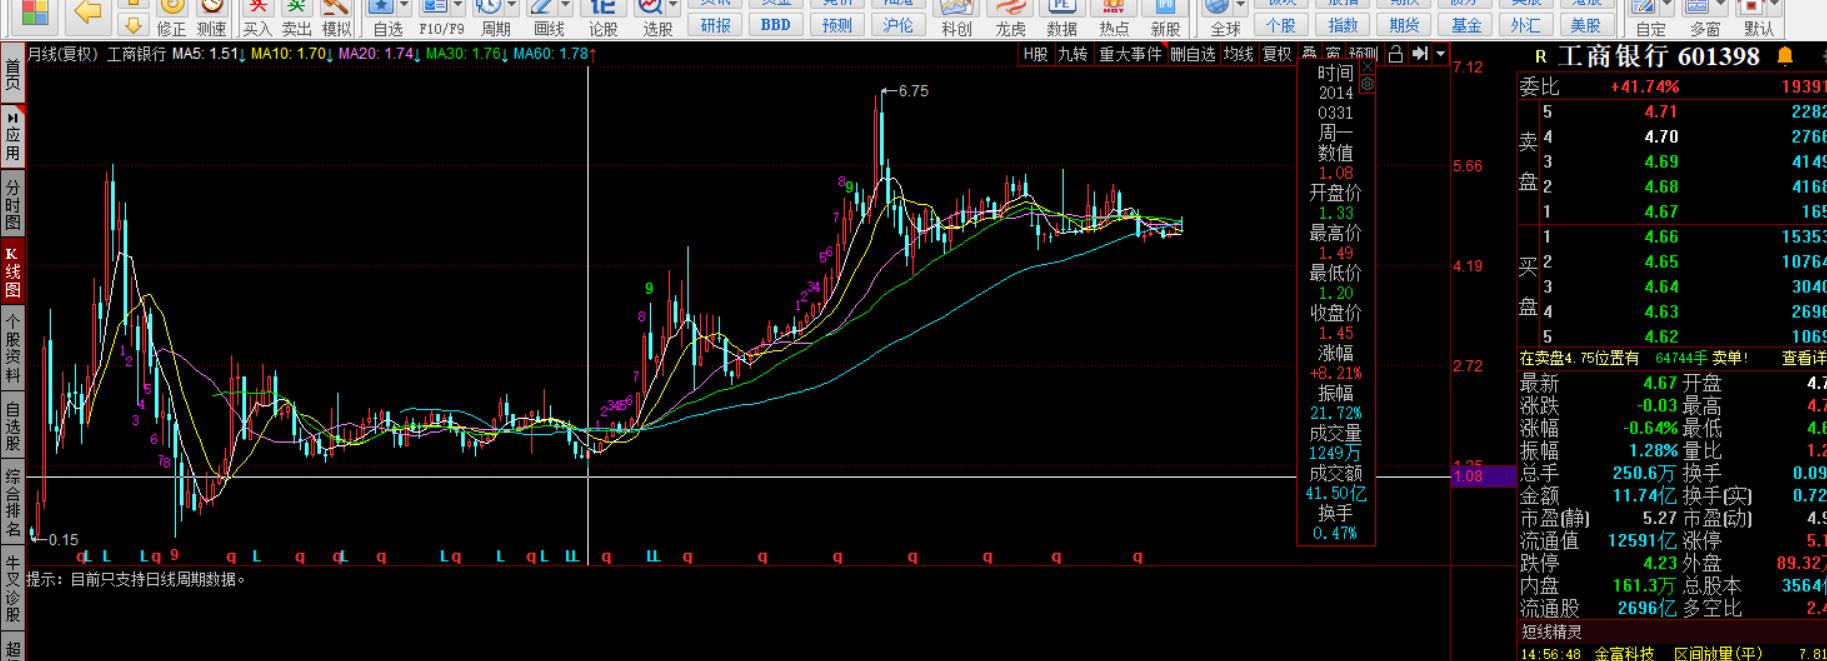Click the orange alert bell beside 601398
The height and width of the screenshot is (661, 1827).
point(1785,56)
